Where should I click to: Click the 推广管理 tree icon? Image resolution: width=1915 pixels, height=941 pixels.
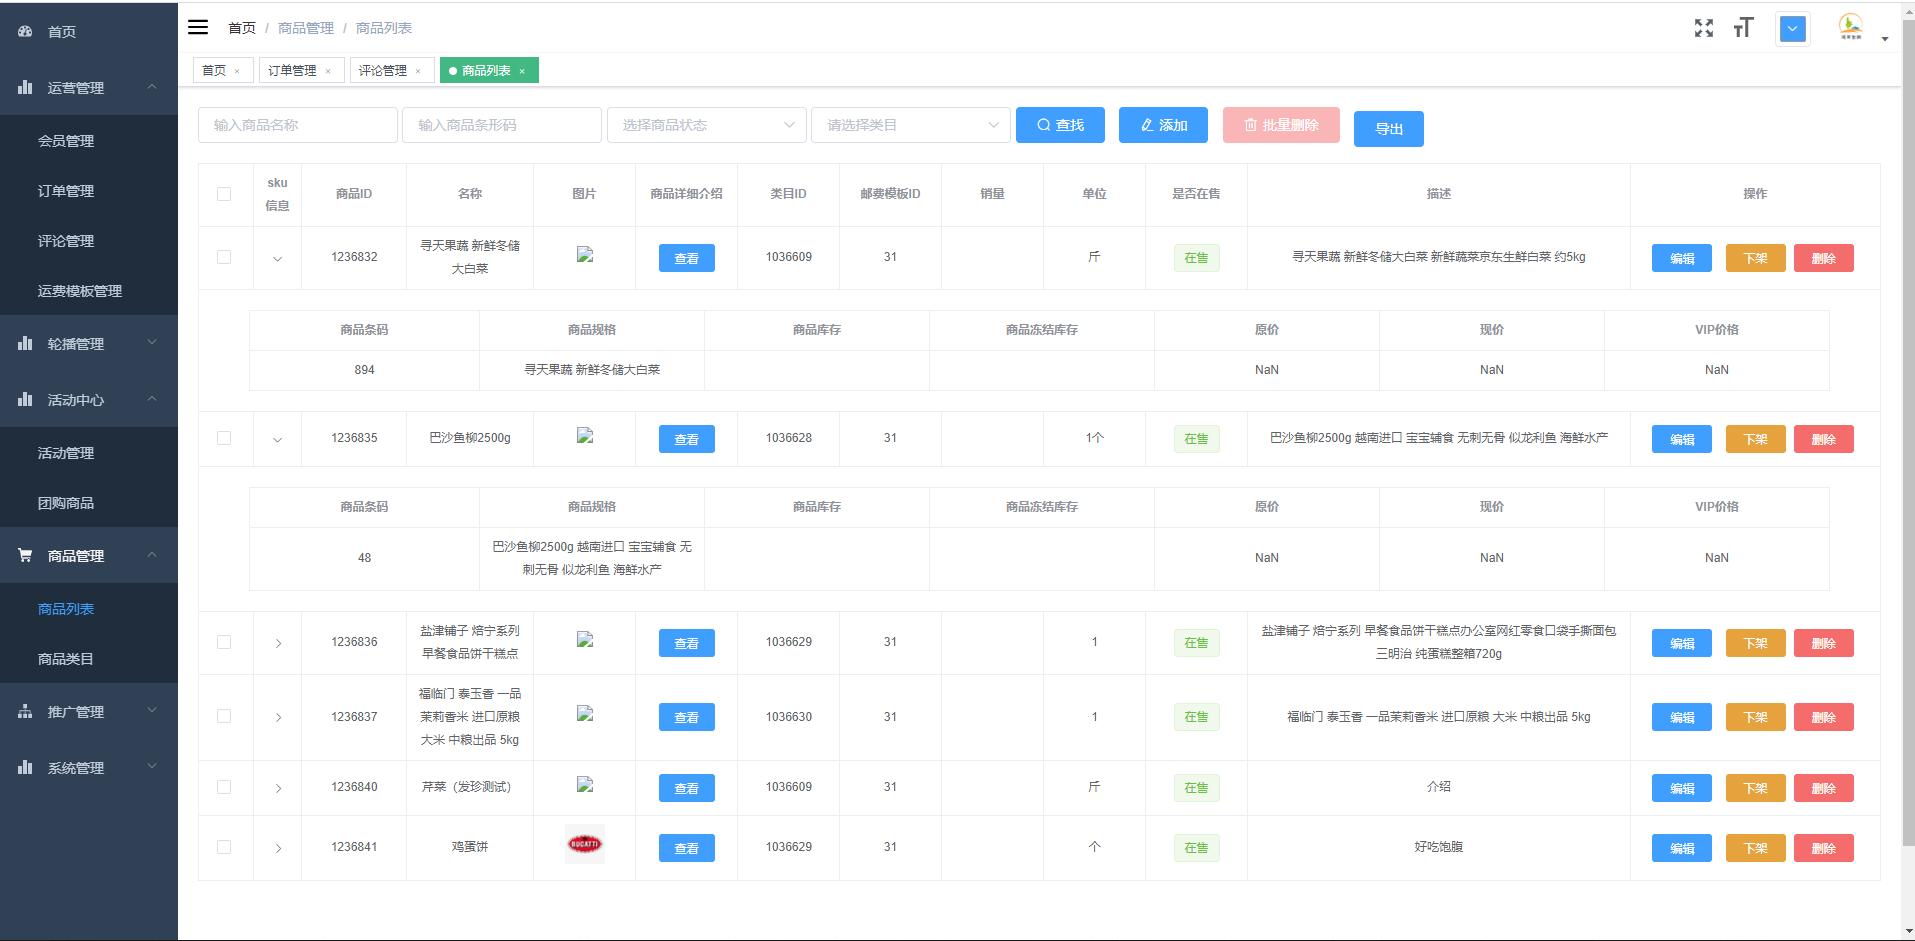25,711
